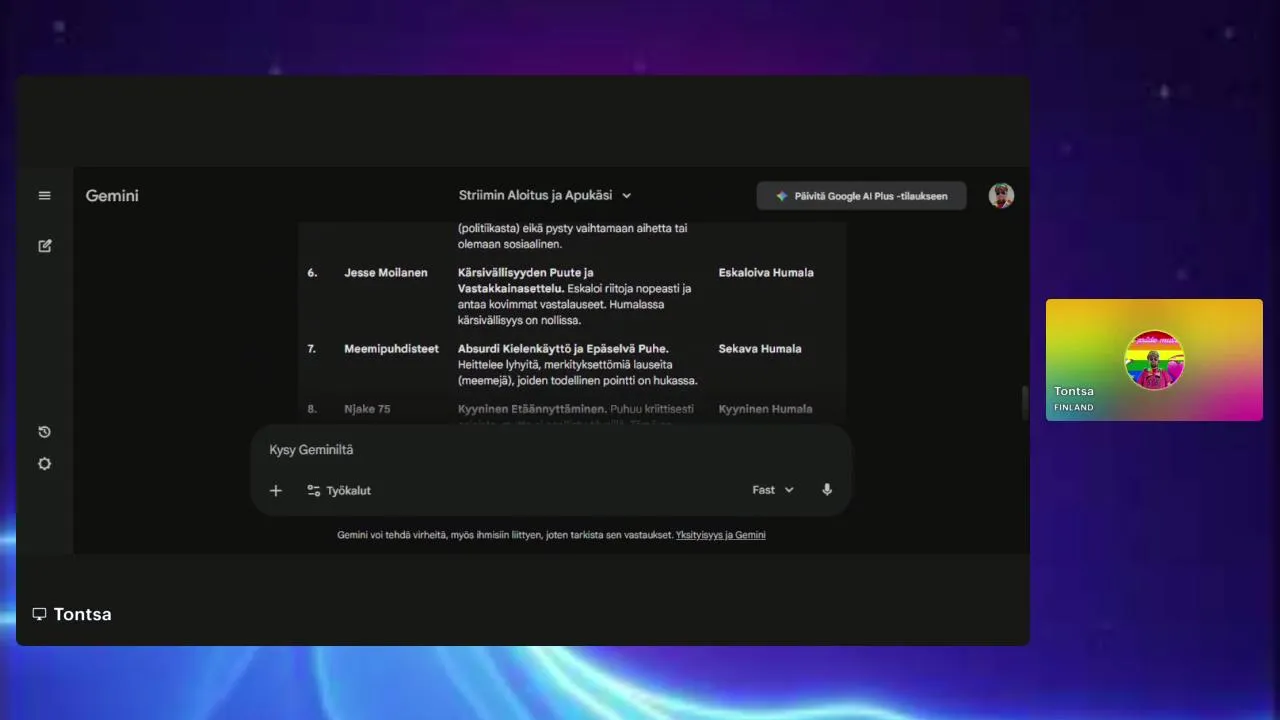Expand the Striimin Aloitus ja Apukäsi chat title menu
The width and height of the screenshot is (1280, 720).
[x=545, y=196]
